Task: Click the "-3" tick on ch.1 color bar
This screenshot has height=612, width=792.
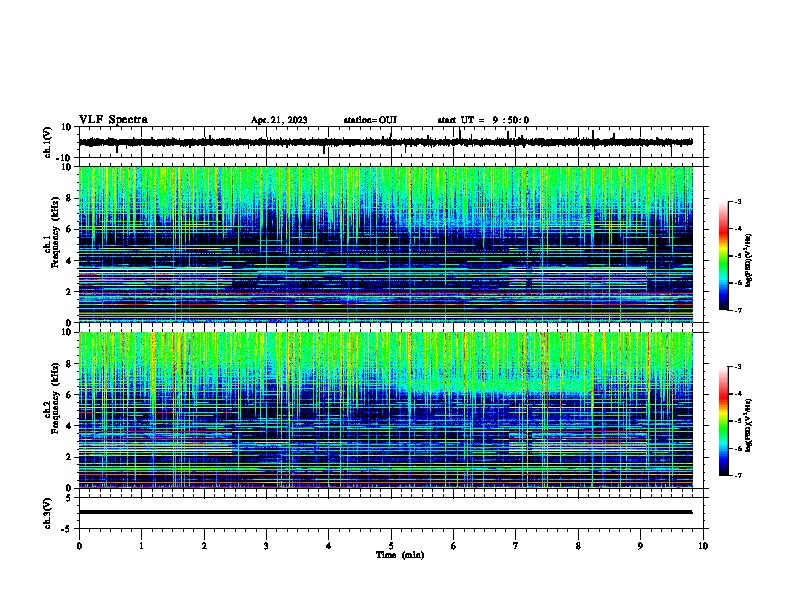Action: [x=737, y=201]
